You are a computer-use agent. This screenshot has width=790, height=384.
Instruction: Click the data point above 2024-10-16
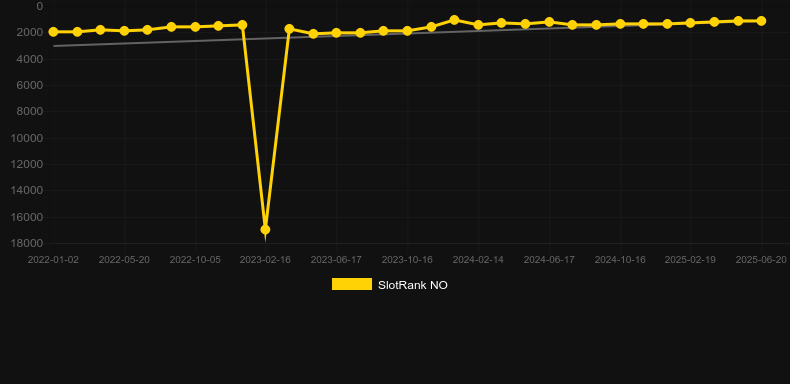[620, 24]
